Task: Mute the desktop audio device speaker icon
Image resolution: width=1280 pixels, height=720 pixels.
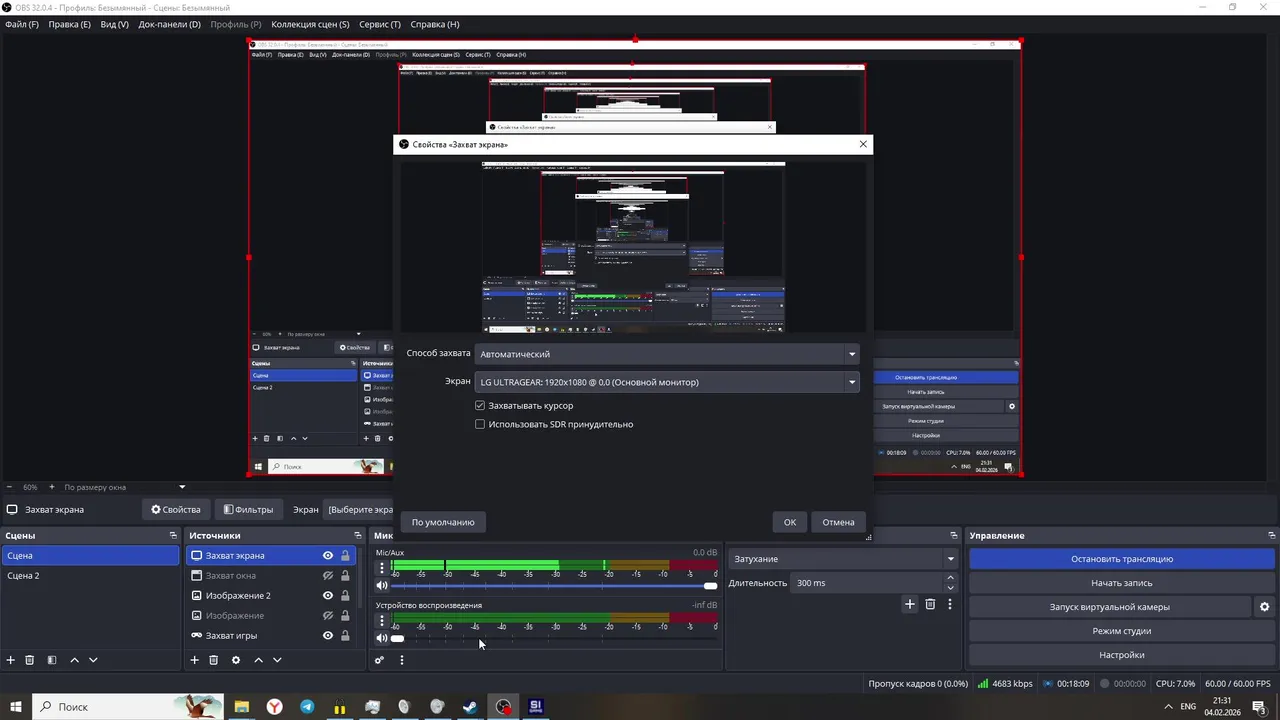Action: (382, 638)
